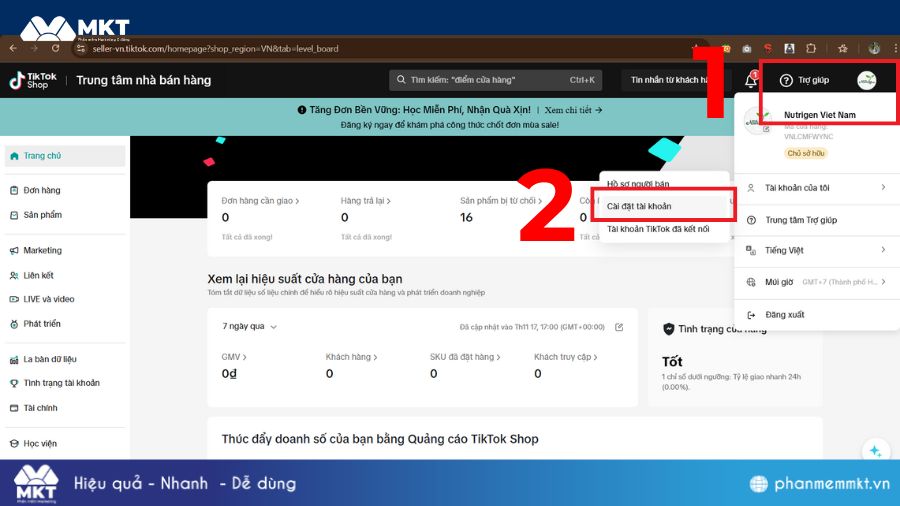Open the '7 ngày qua' period dropdown
The image size is (900, 506).
(x=250, y=327)
